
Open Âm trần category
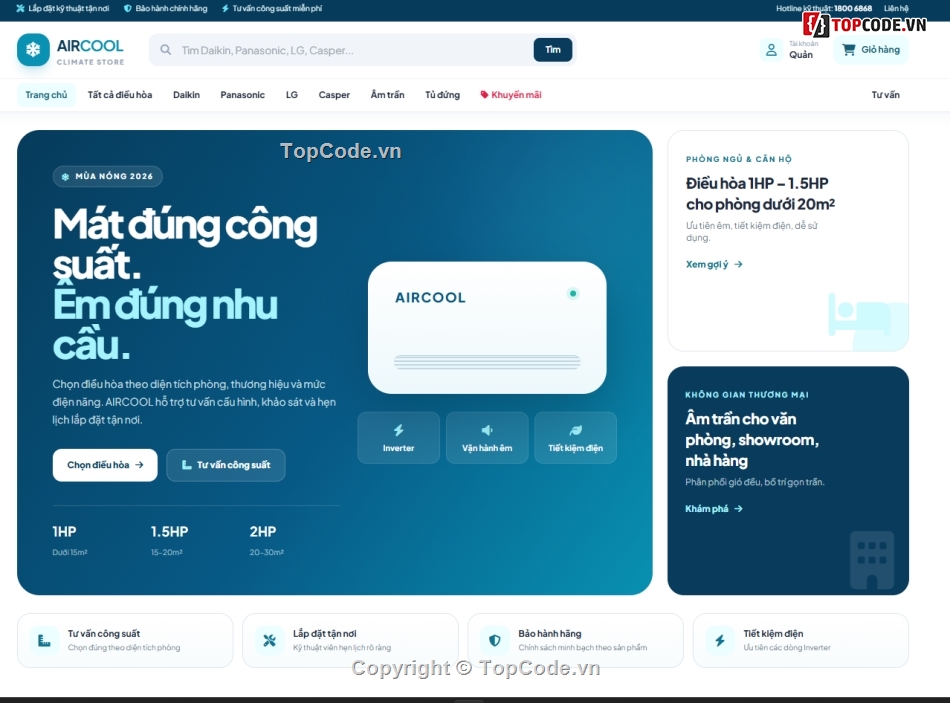(388, 95)
